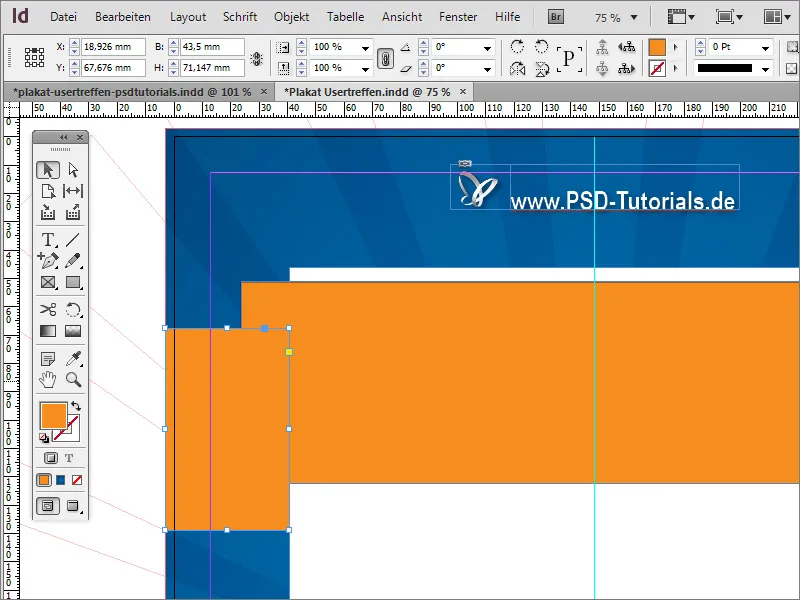Set the transform reference point grid

pyautogui.click(x=34, y=57)
